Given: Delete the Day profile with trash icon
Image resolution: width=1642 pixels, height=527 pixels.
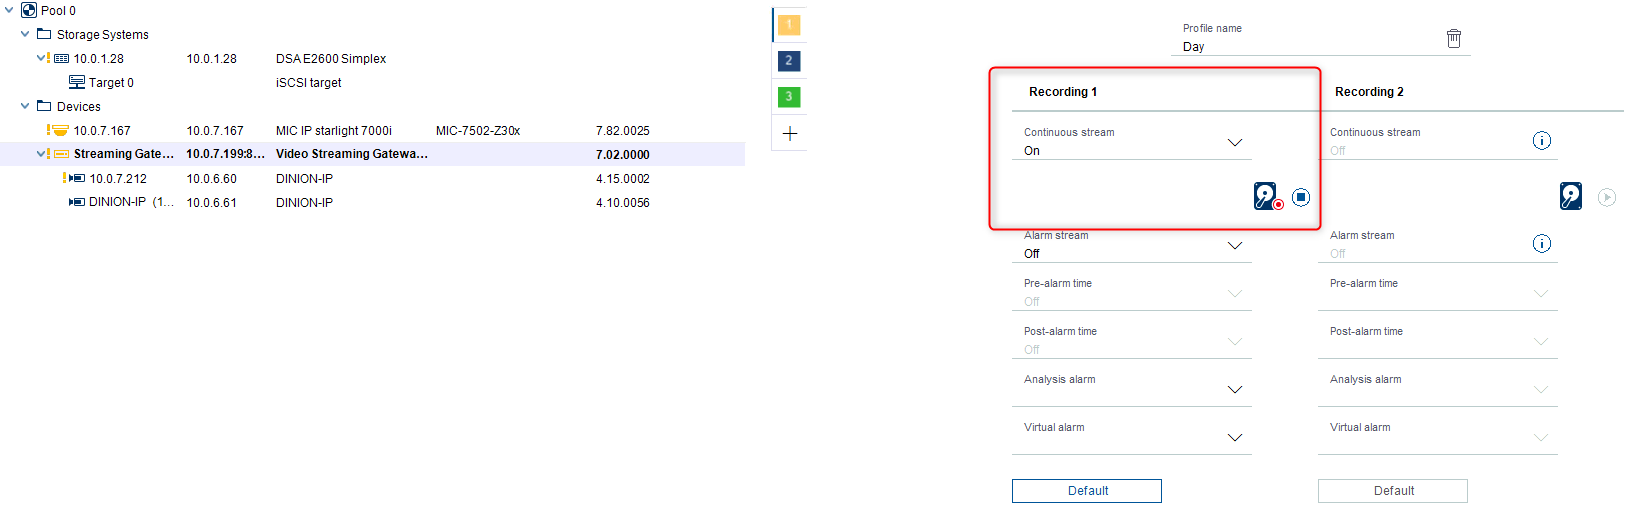Looking at the screenshot, I should tap(1454, 38).
